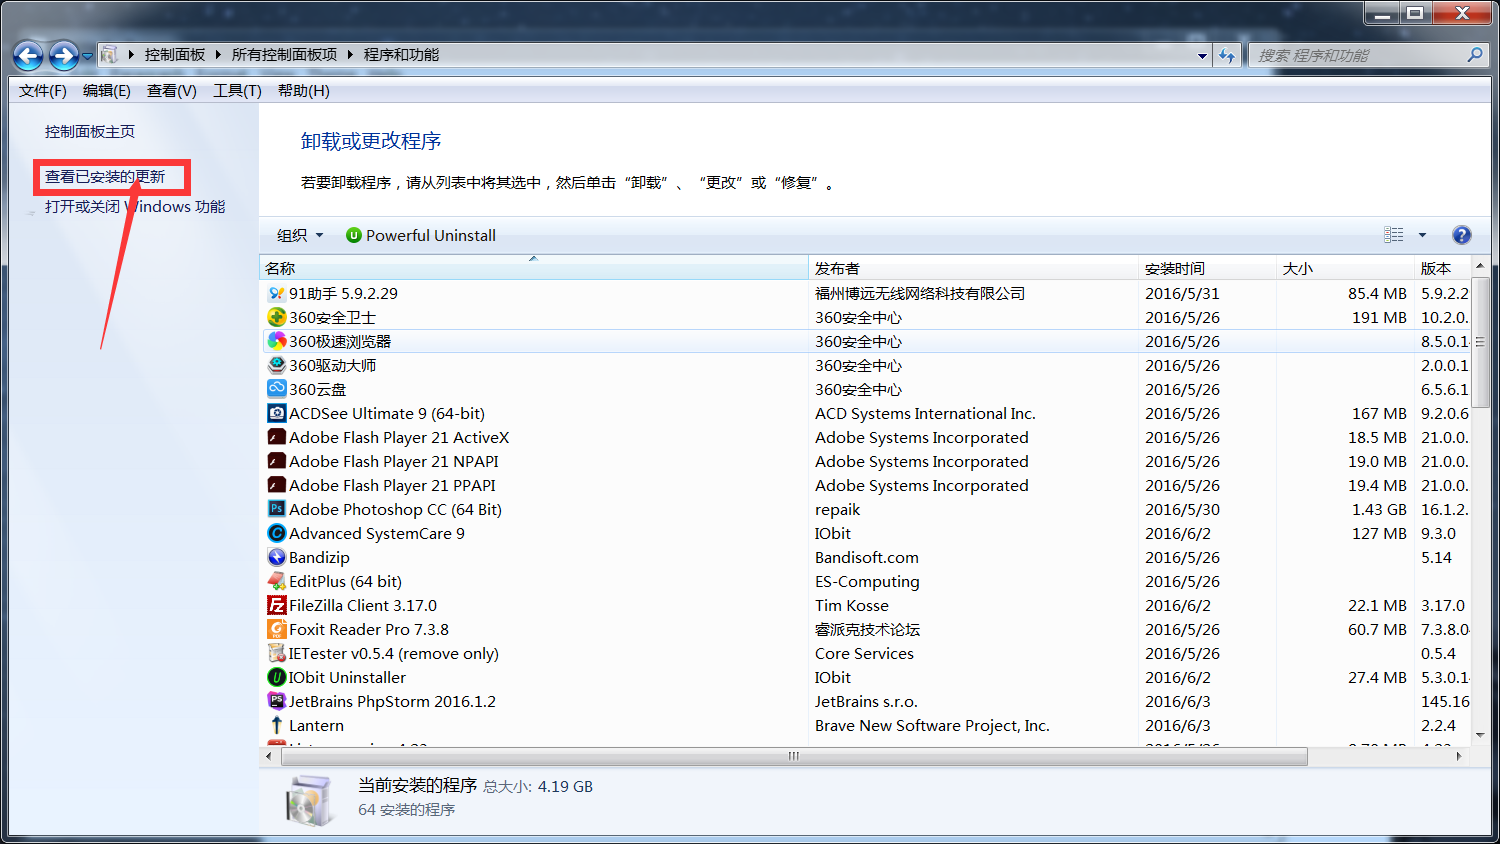This screenshot has width=1500, height=844.
Task: Click the horizontal scrollbar right arrow
Action: [x=1460, y=756]
